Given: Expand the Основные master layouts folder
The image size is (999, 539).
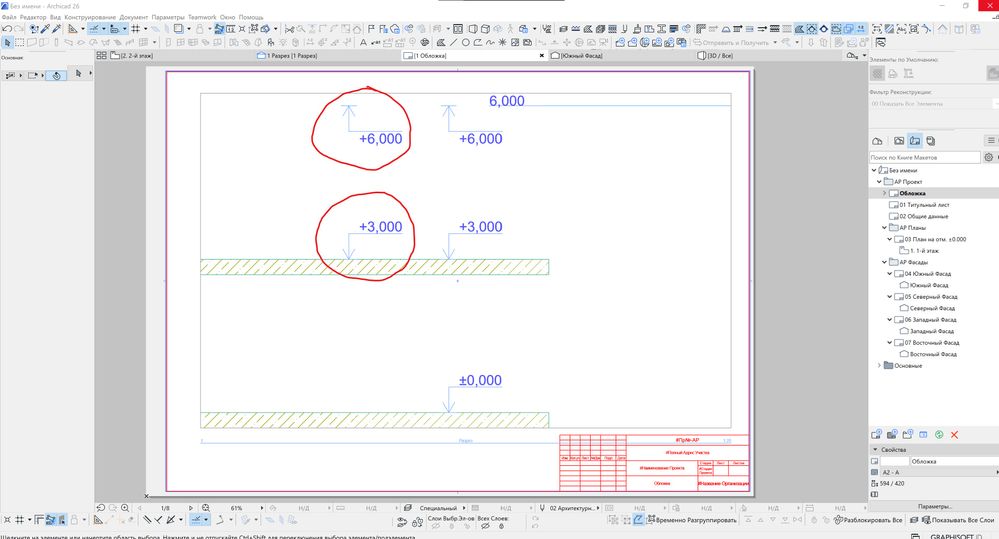Looking at the screenshot, I should 879,366.
